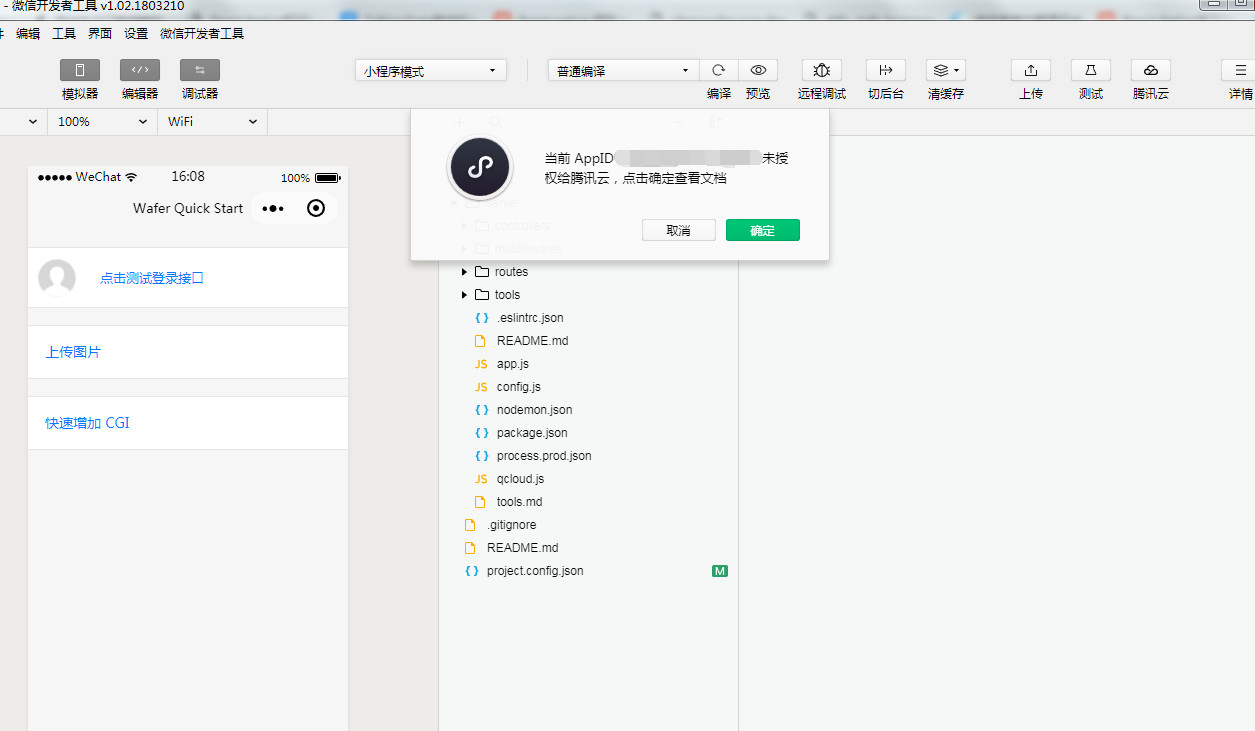Viewport: 1255px width, 731px height.
Task: Open .eslintrc.json file
Action: click(x=530, y=318)
